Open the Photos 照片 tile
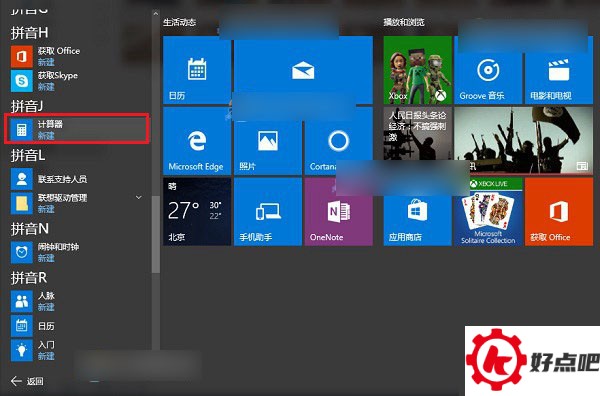 pos(268,141)
